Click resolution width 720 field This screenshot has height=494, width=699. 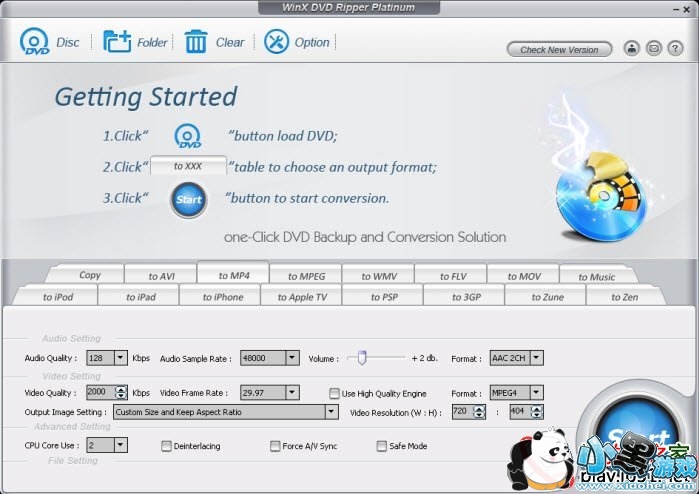pyautogui.click(x=462, y=412)
